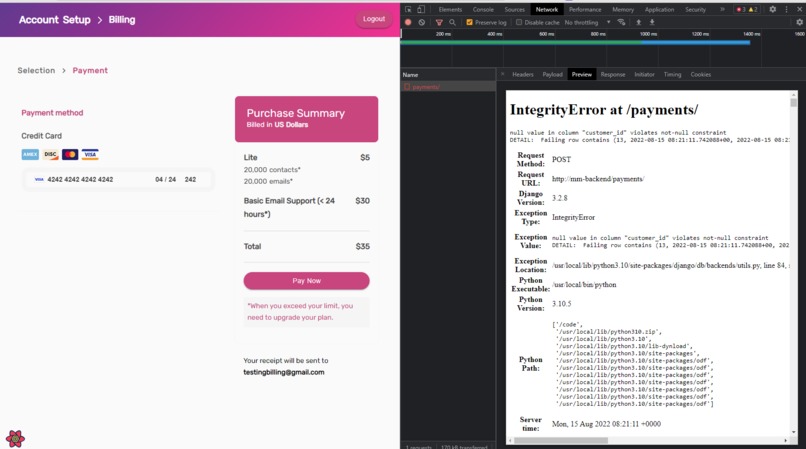The height and width of the screenshot is (449, 806).
Task: Select the Network tab
Action: pos(546,9)
